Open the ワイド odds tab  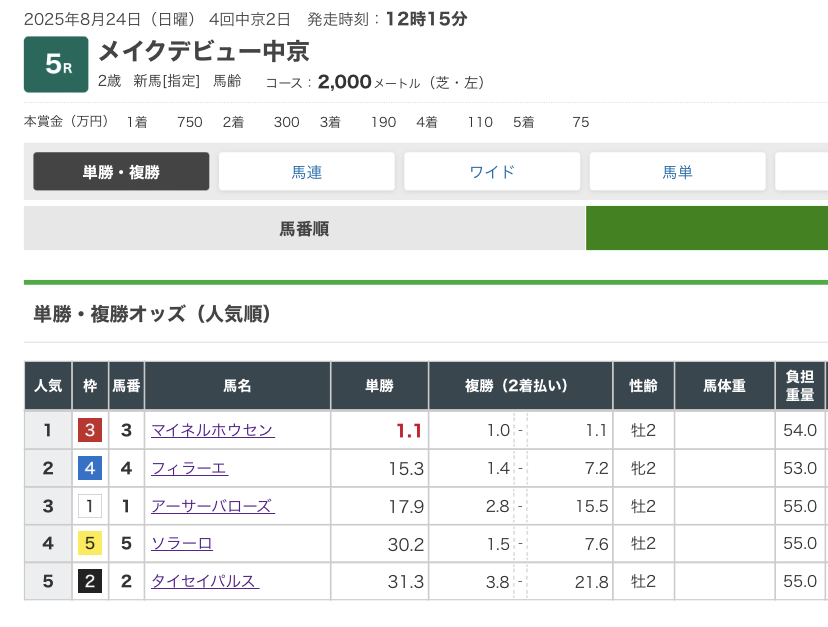click(492, 172)
